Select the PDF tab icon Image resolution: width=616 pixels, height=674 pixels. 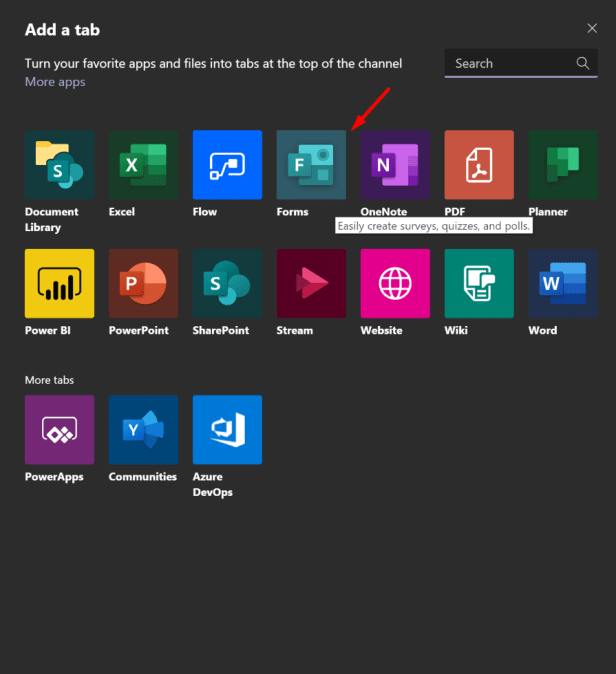coord(479,165)
